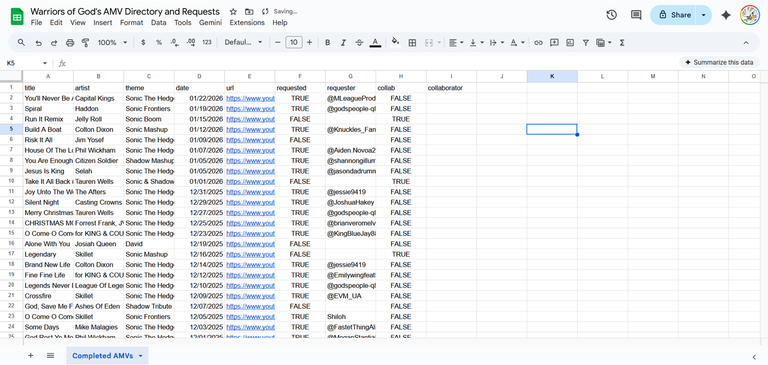
Task: Open the Data menu
Action: pos(158,23)
